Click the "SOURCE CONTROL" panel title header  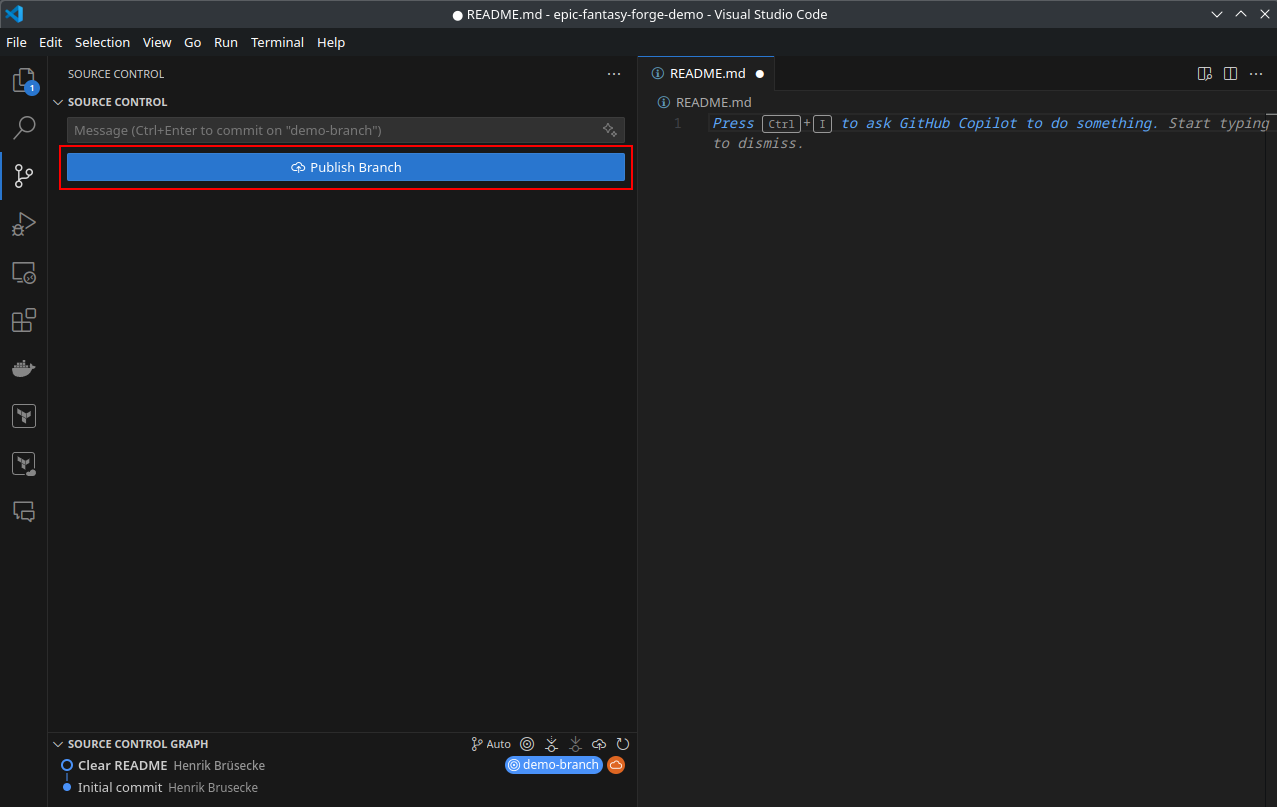click(116, 74)
